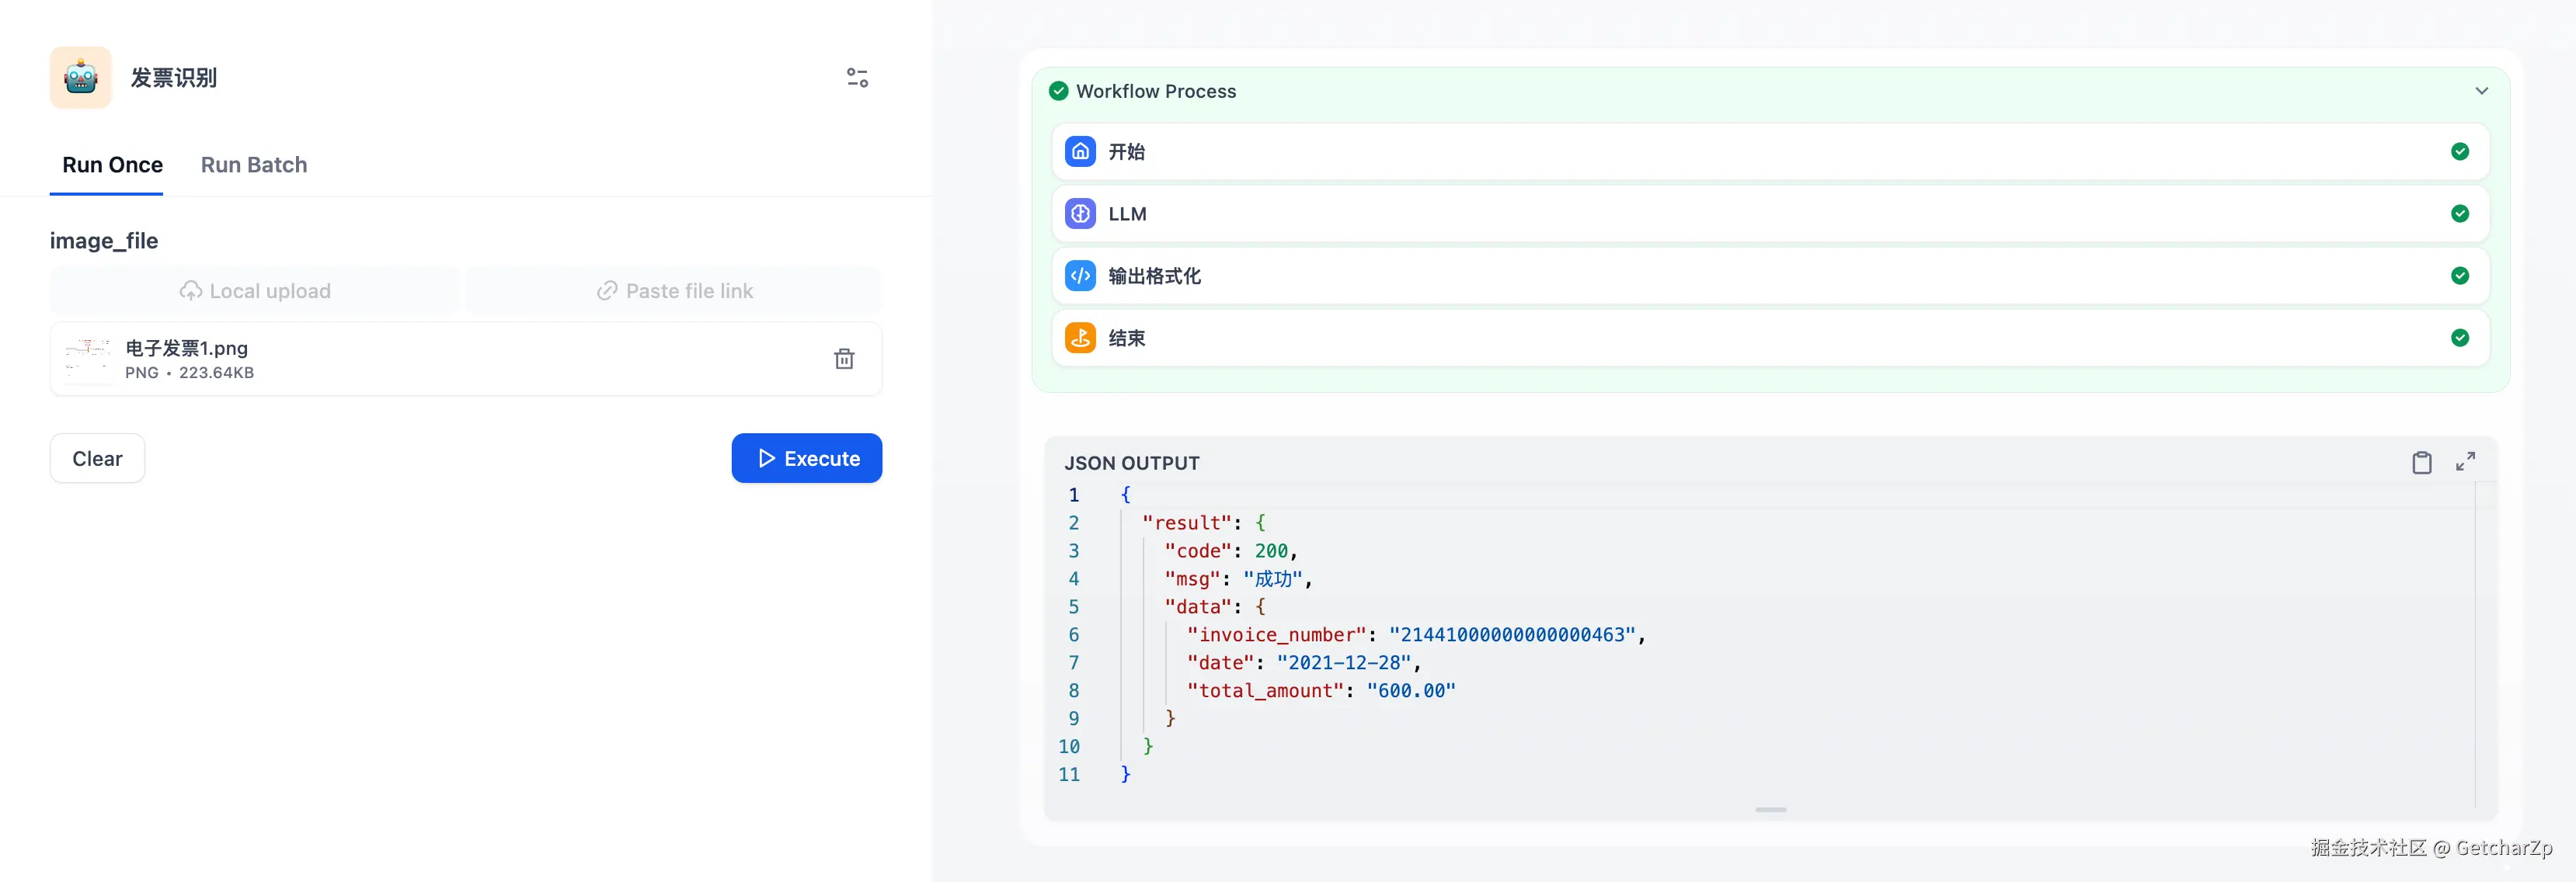
Task: Choose Paste file link option
Action: coord(675,290)
